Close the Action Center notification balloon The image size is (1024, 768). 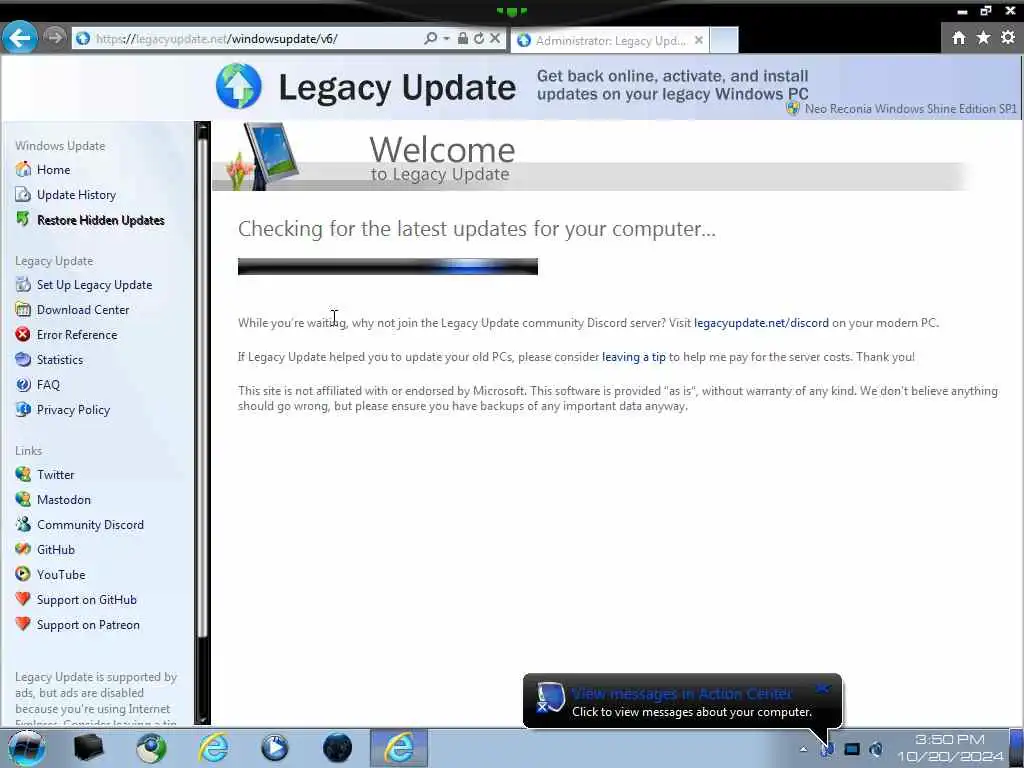click(x=823, y=688)
